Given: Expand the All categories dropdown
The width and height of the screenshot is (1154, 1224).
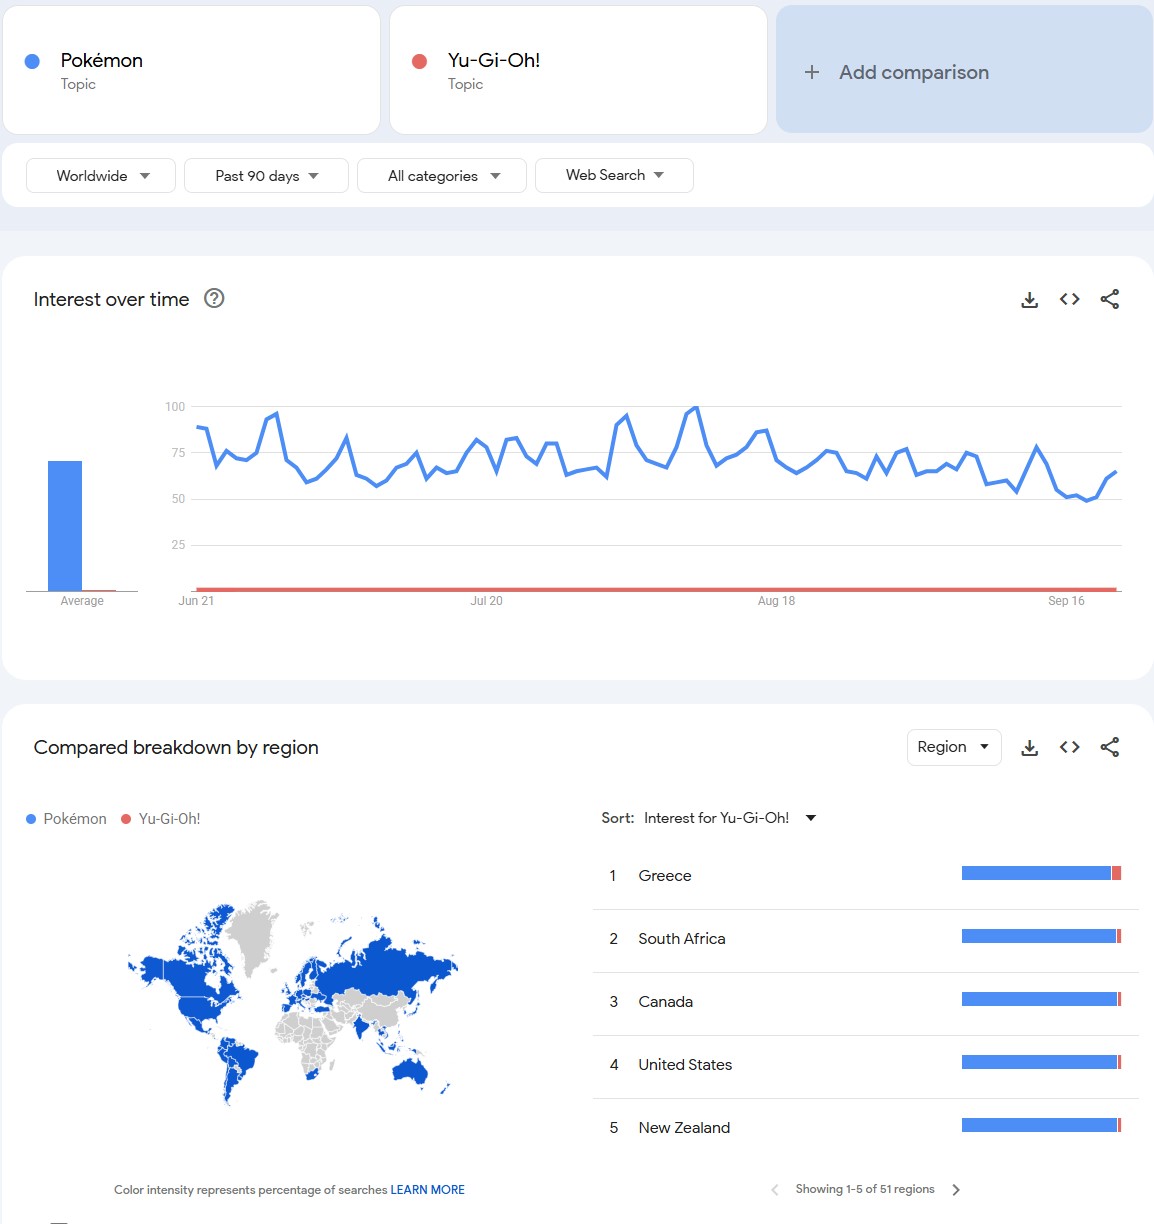Looking at the screenshot, I should tap(442, 175).
